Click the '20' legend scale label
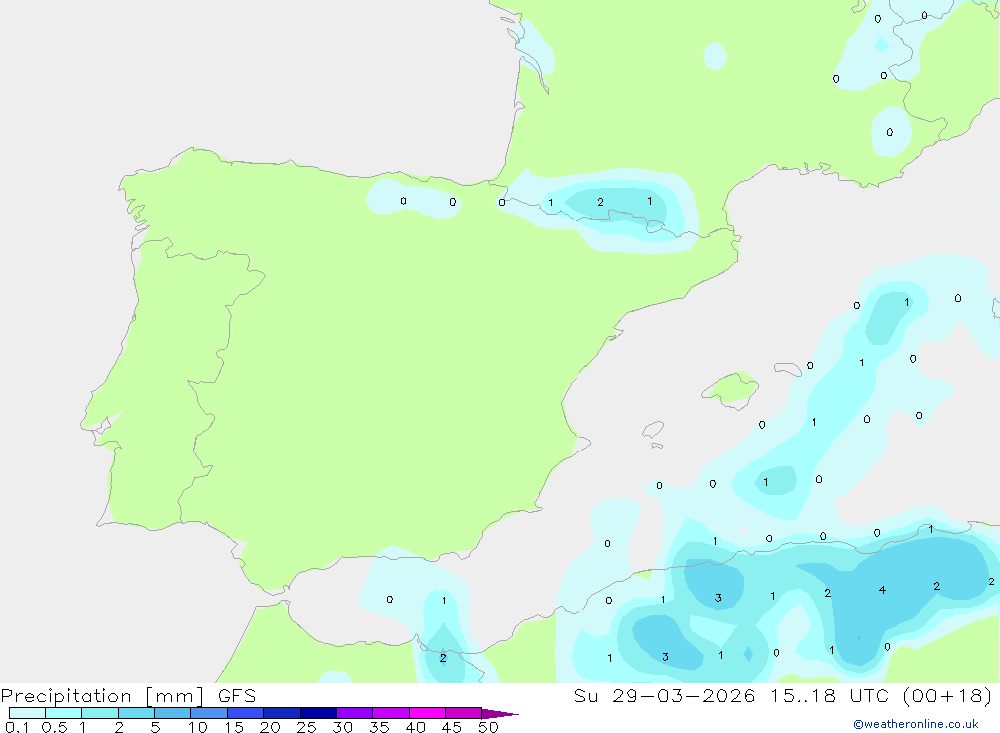1000x733 pixels. click(x=270, y=727)
